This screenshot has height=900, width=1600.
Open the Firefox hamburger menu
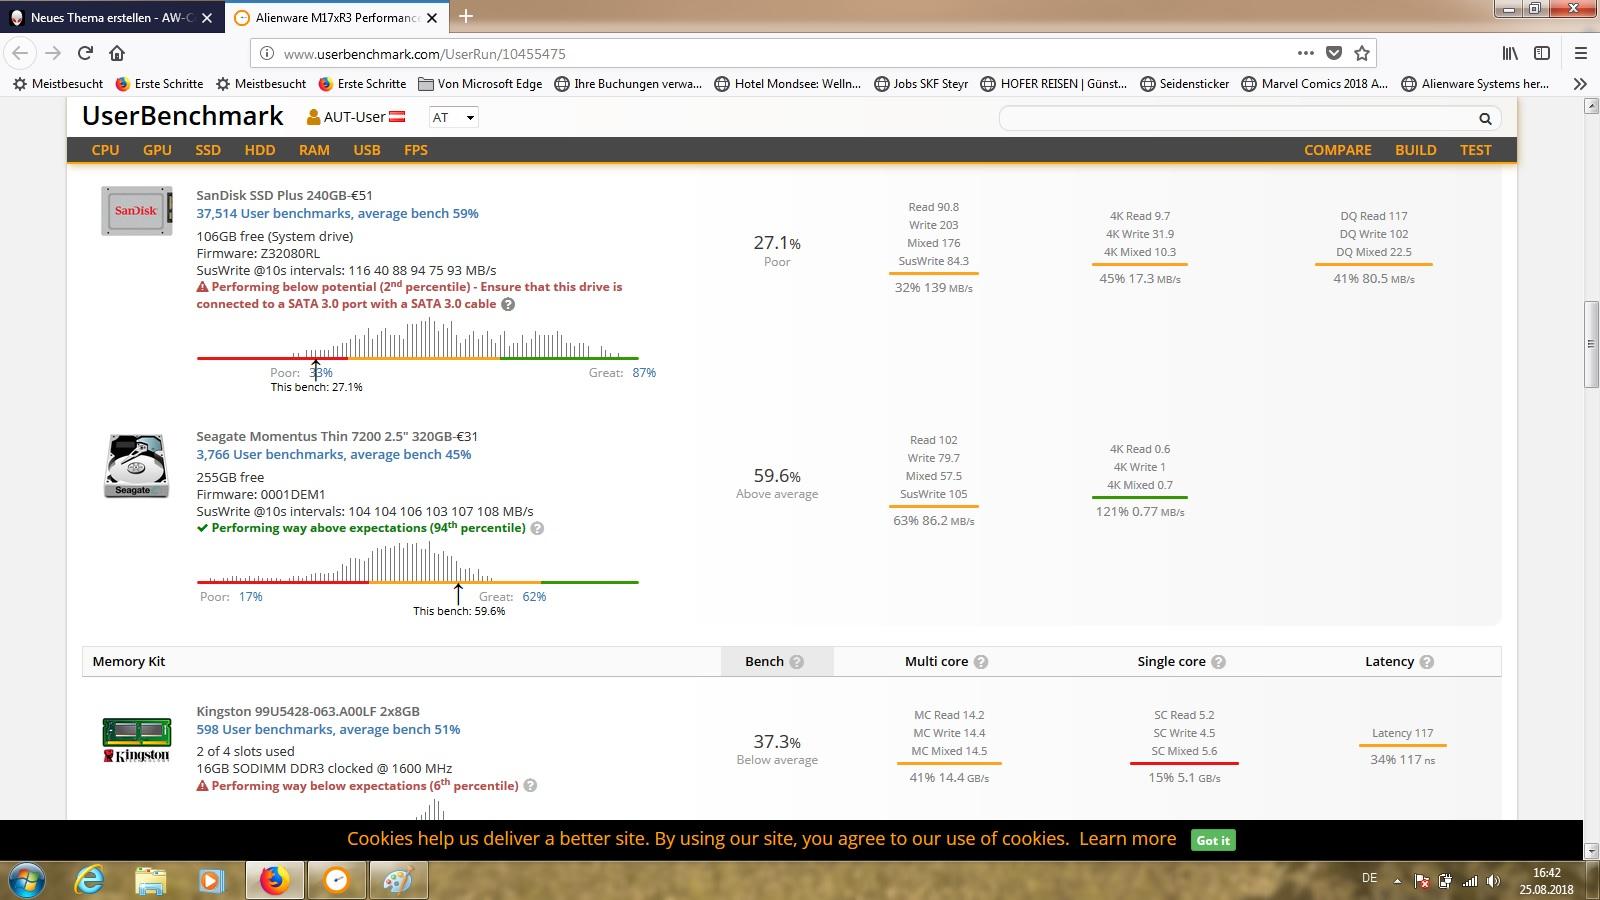(x=1580, y=53)
